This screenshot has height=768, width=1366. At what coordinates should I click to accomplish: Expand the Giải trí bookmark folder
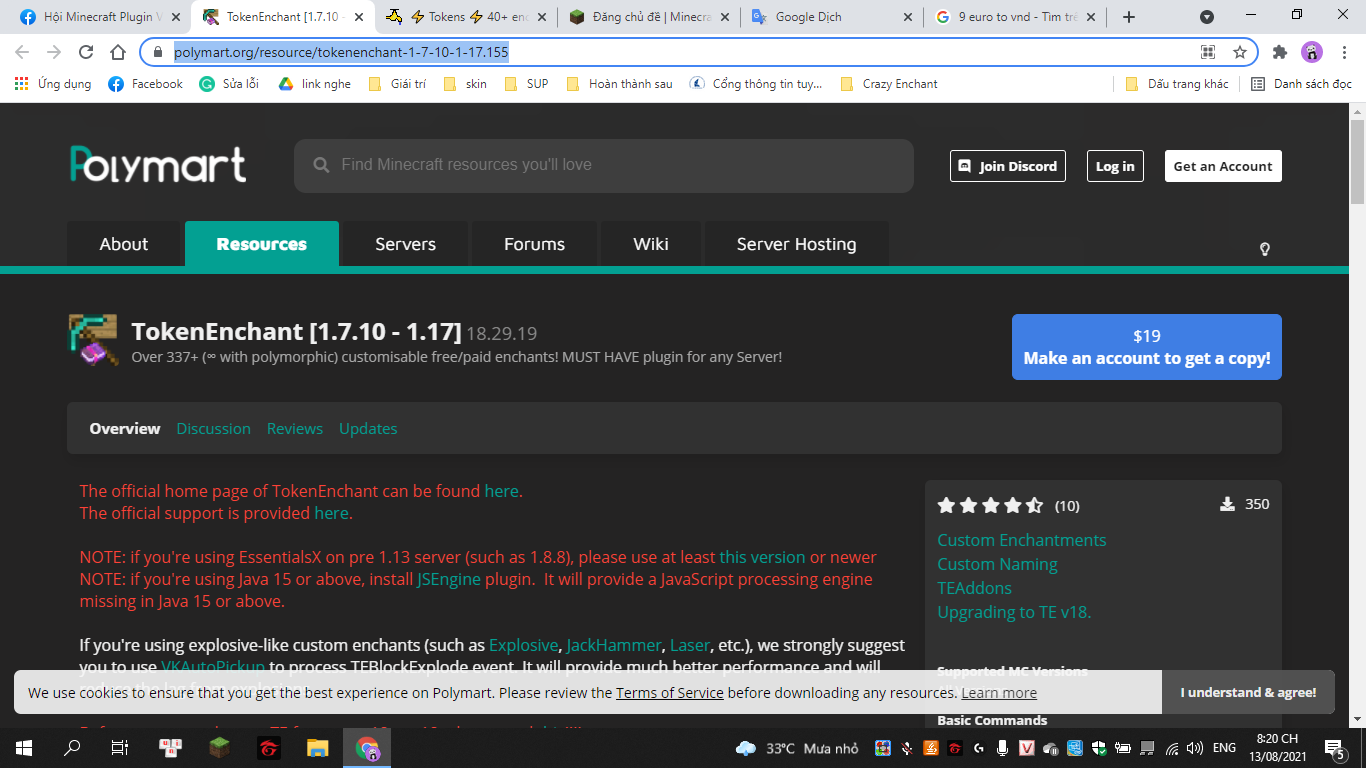pyautogui.click(x=397, y=84)
